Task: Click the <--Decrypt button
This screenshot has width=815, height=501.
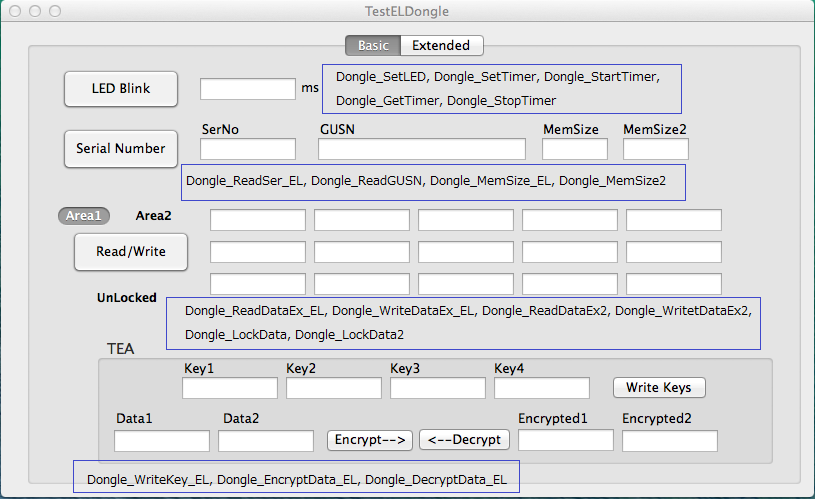Action: [464, 440]
